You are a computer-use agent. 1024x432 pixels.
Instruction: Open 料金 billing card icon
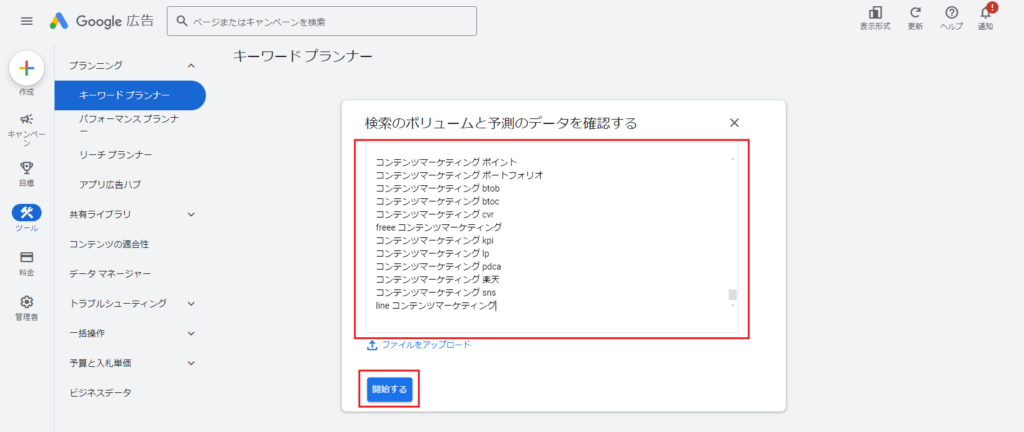[26, 257]
